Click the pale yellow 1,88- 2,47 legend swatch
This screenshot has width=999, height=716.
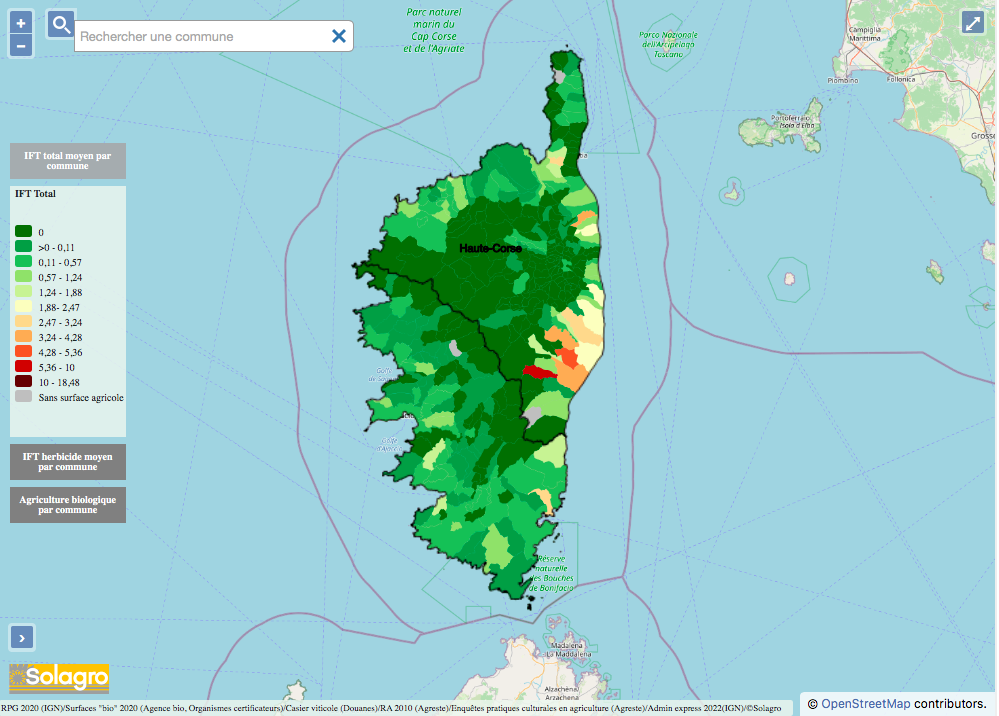(x=23, y=307)
